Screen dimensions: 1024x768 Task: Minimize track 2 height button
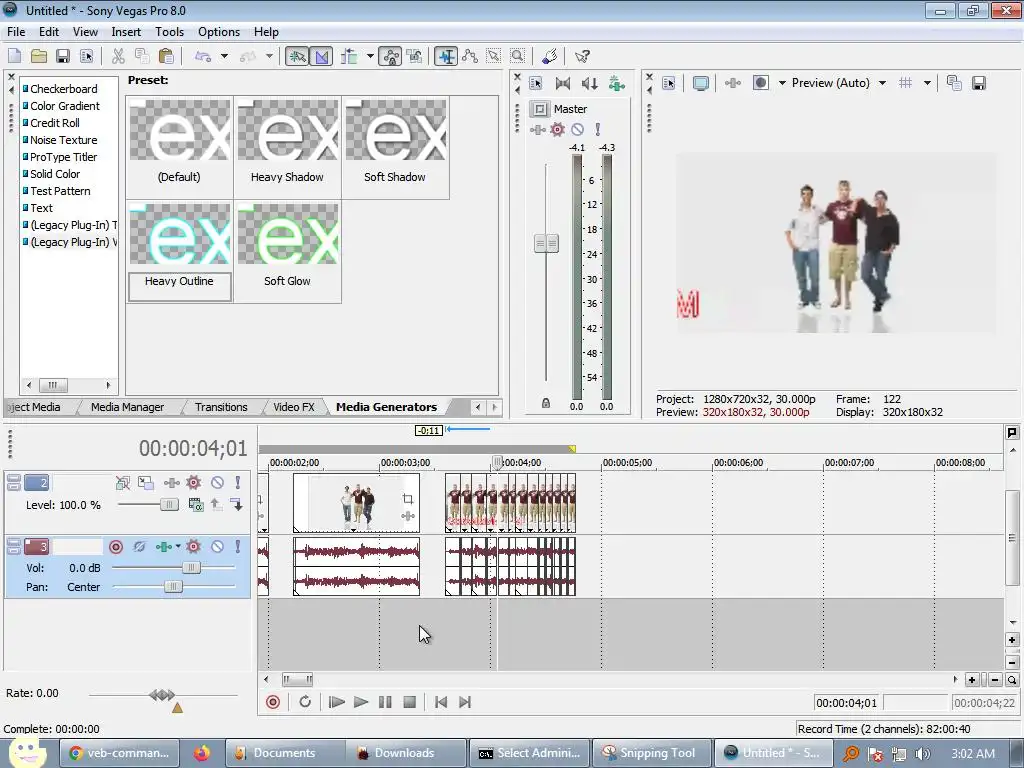coord(14,479)
